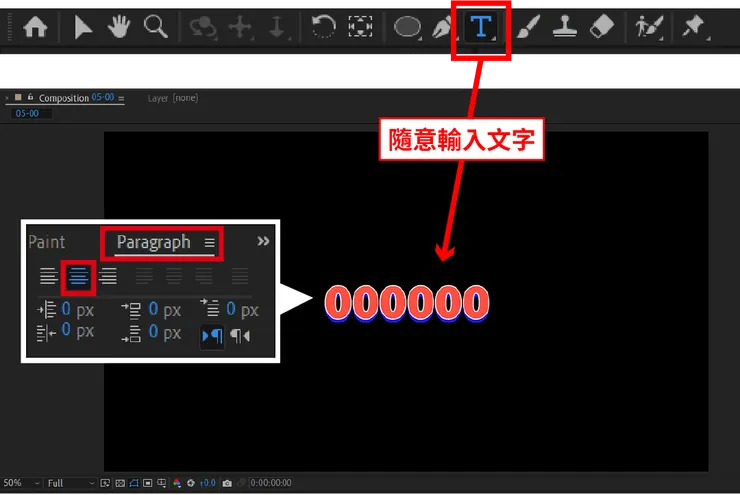
Task: Select the Roto Brush tool
Action: [649, 27]
